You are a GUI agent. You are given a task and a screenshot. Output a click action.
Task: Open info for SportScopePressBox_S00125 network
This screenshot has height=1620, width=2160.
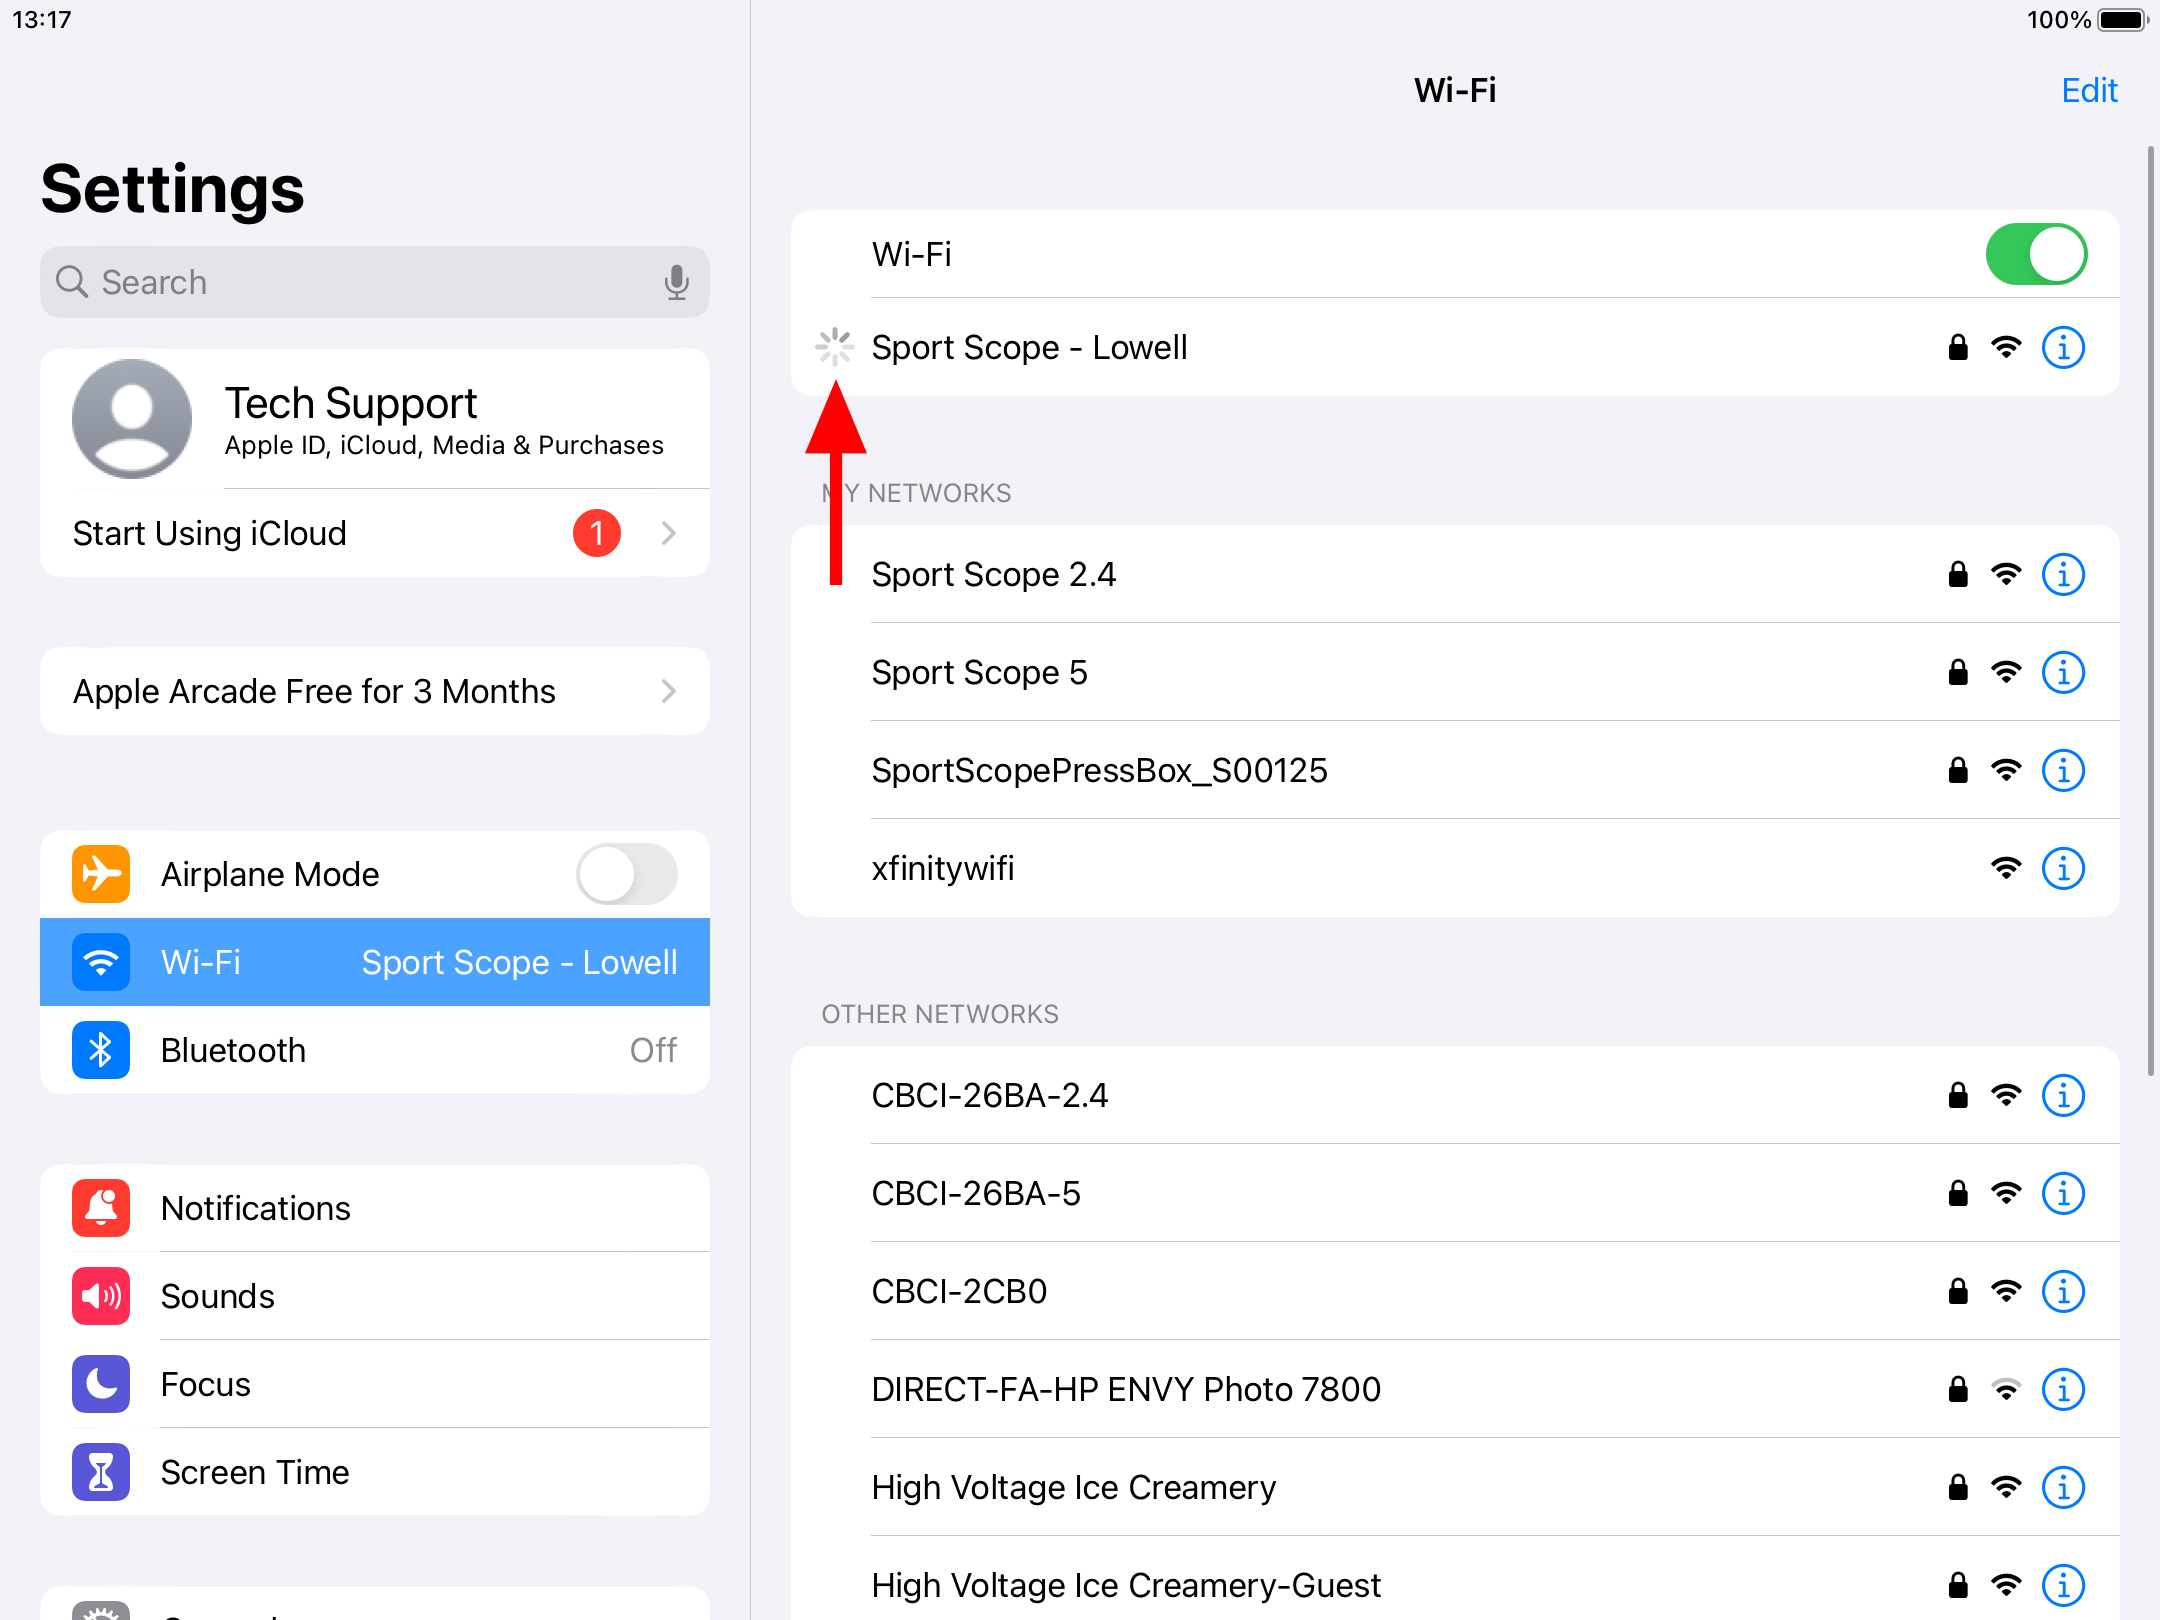2063,771
